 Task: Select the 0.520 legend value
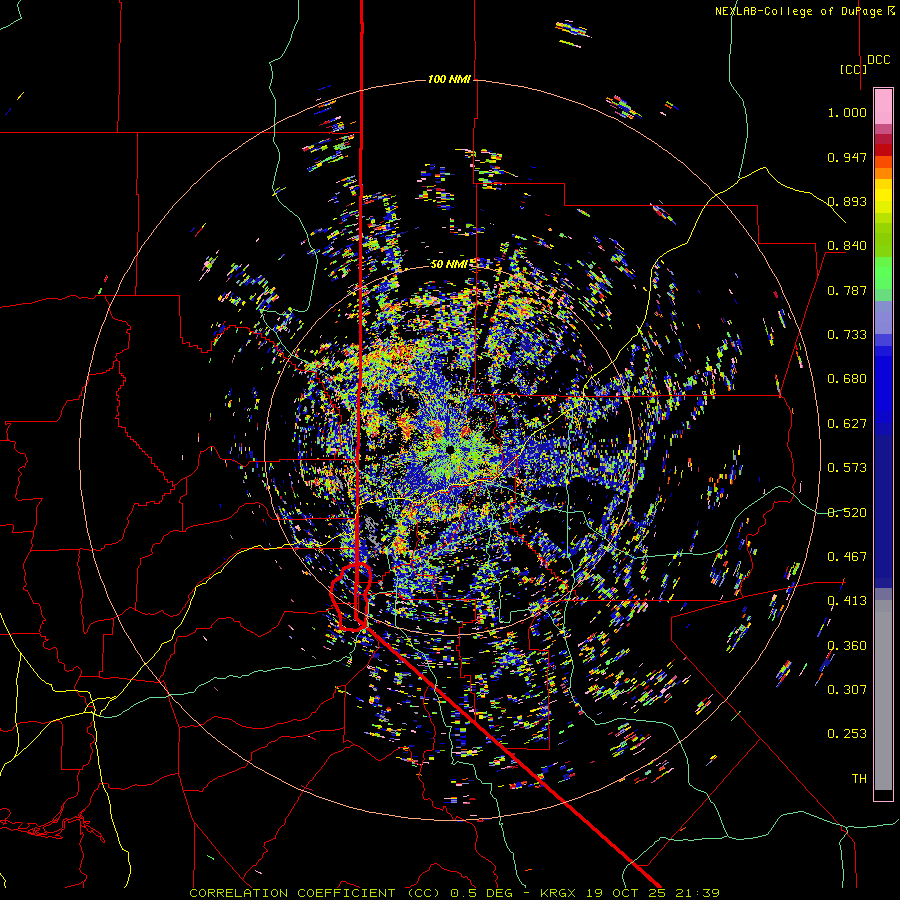(x=847, y=513)
